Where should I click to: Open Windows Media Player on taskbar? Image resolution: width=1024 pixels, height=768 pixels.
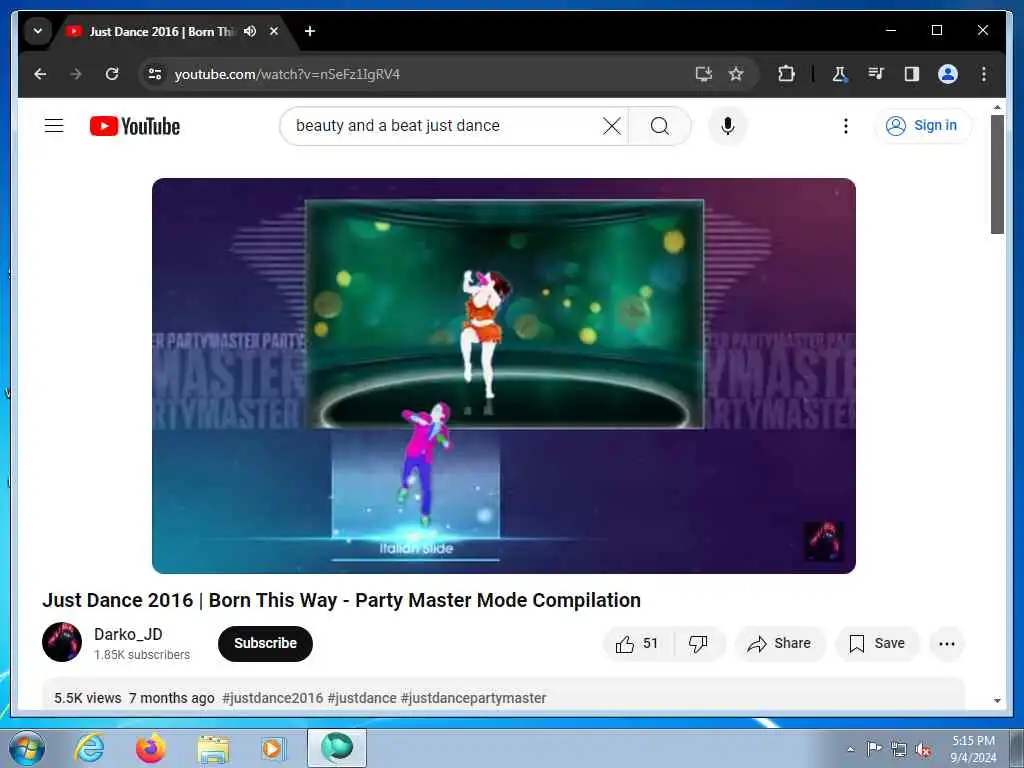tap(274, 749)
